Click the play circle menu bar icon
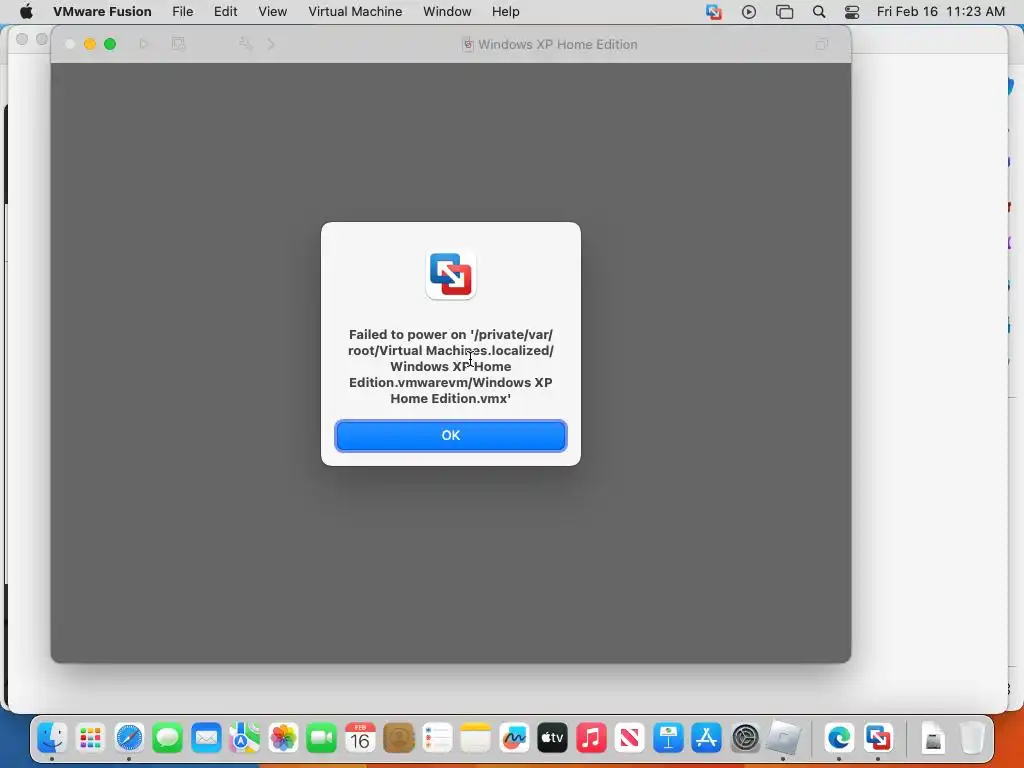This screenshot has height=768, width=1024. [749, 12]
